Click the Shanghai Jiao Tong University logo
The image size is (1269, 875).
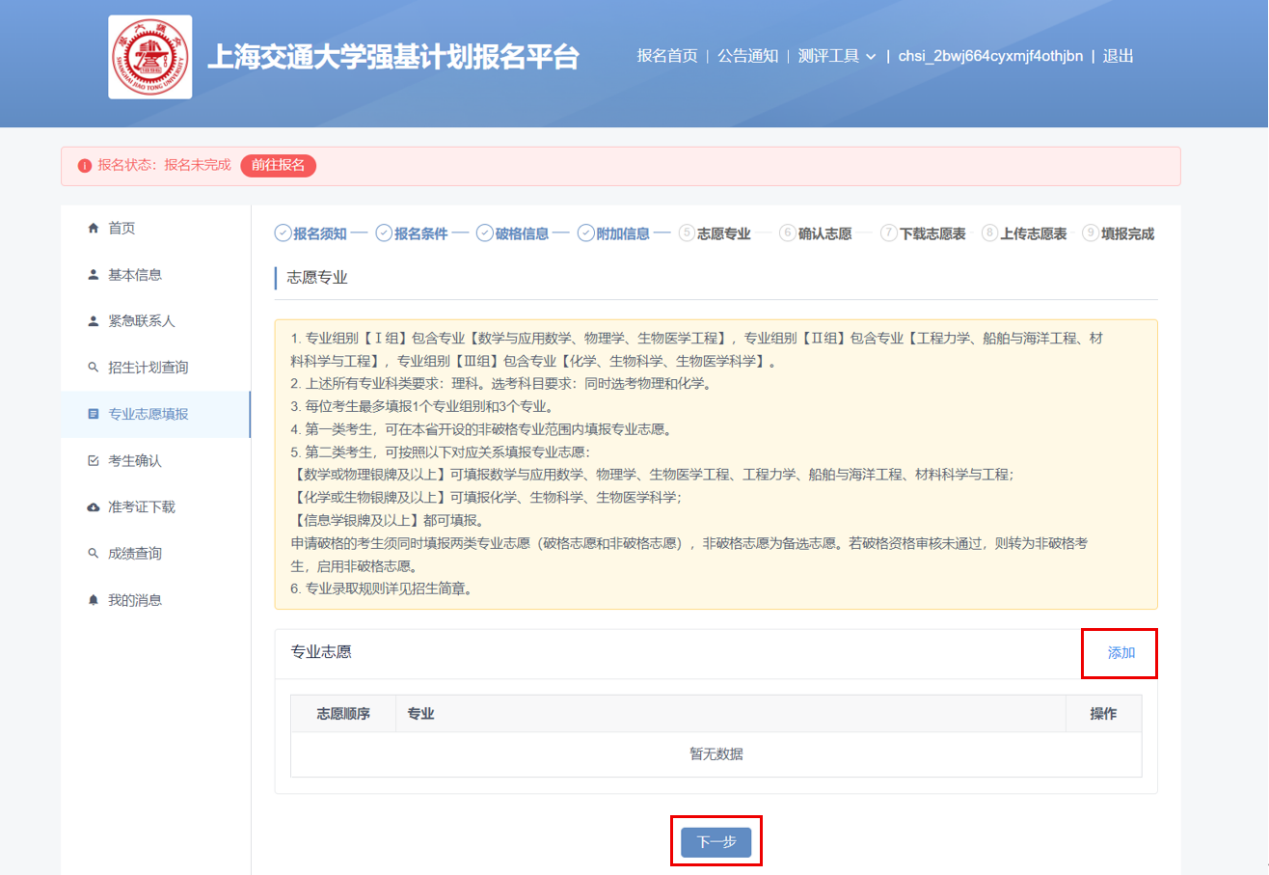pyautogui.click(x=150, y=57)
